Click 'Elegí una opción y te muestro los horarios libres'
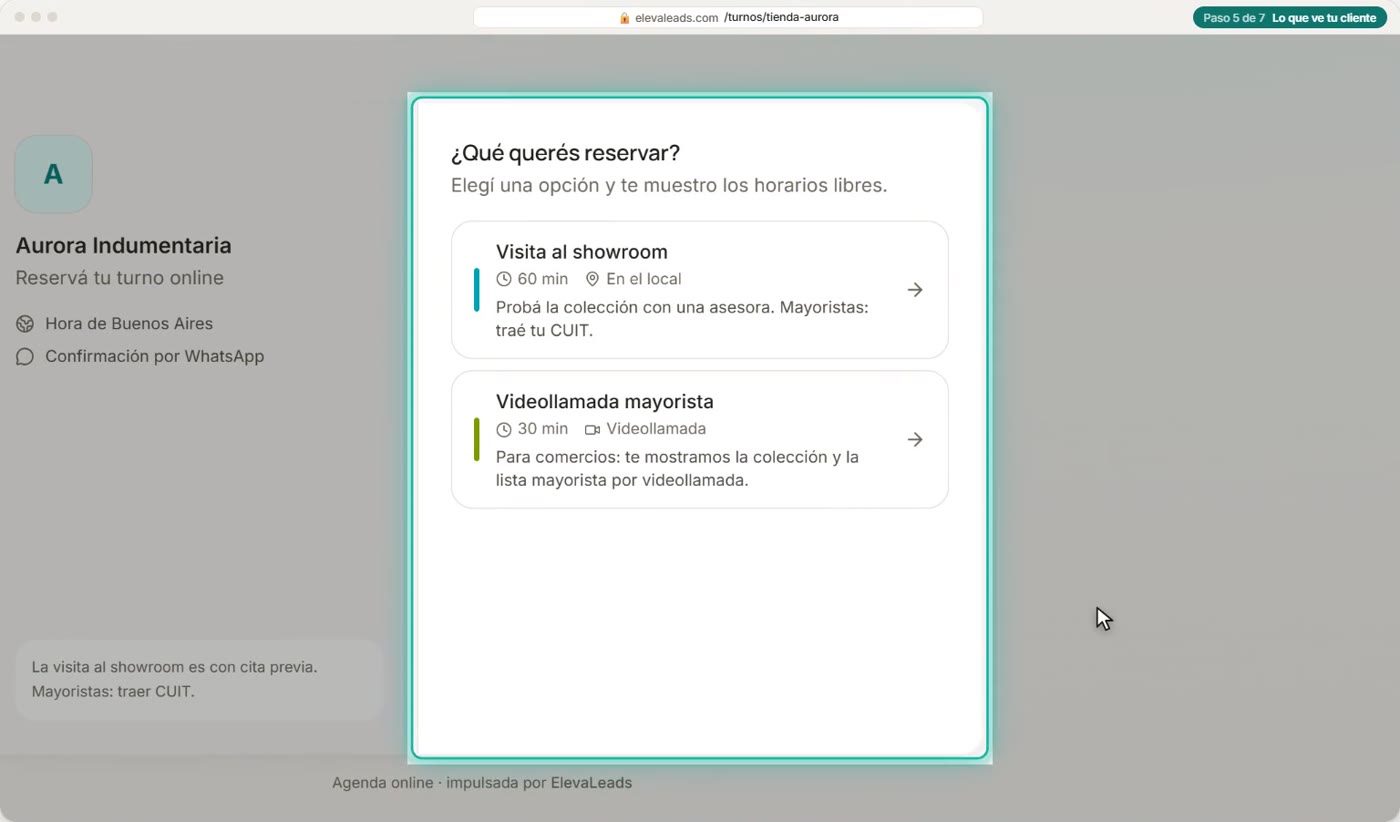This screenshot has height=822, width=1400. point(669,186)
